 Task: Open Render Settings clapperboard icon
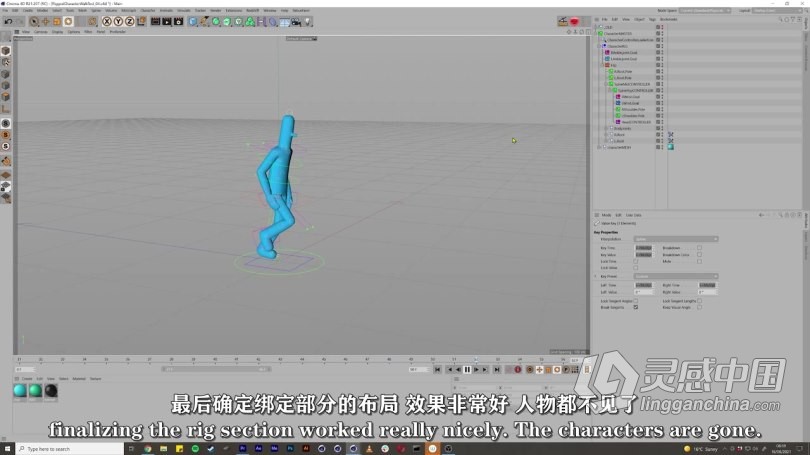pyautogui.click(x=178, y=22)
